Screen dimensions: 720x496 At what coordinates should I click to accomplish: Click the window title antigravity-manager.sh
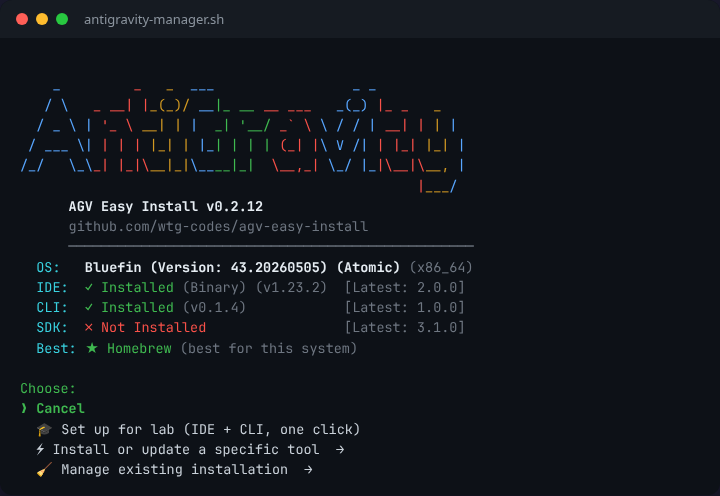click(154, 20)
